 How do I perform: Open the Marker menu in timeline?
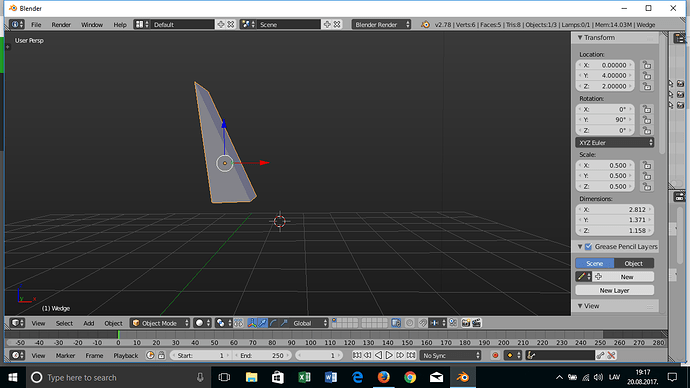66,355
